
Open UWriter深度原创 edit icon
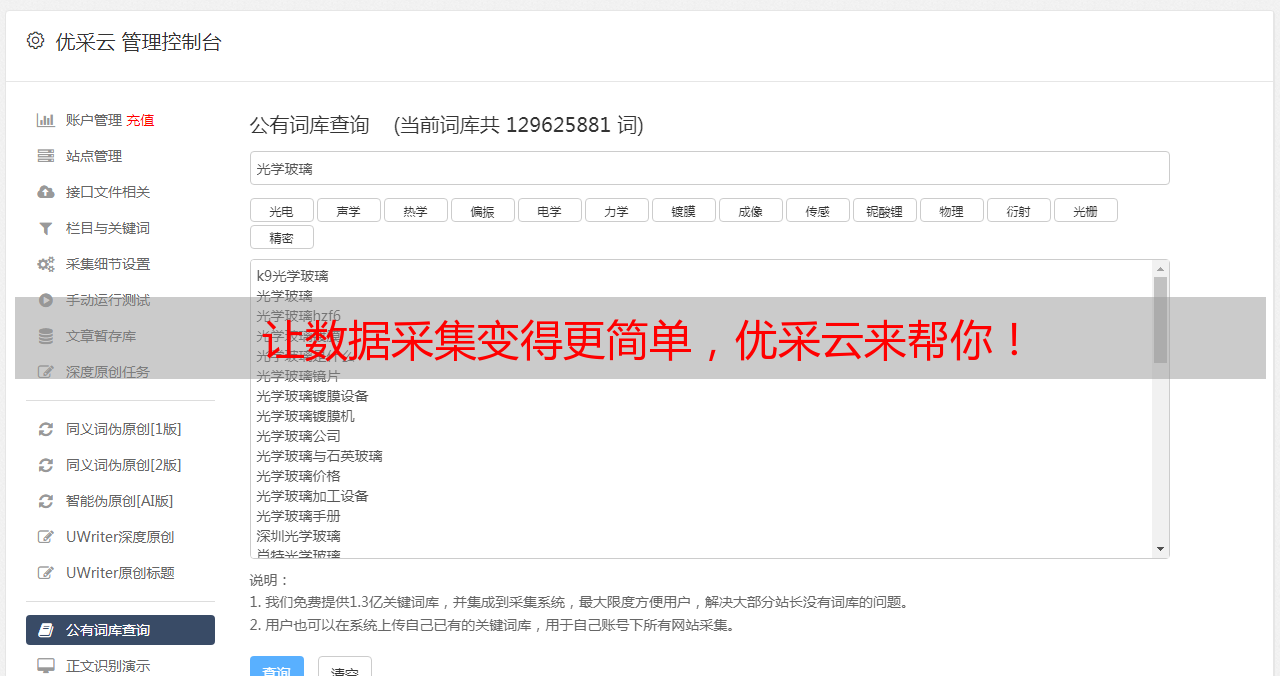tap(46, 537)
